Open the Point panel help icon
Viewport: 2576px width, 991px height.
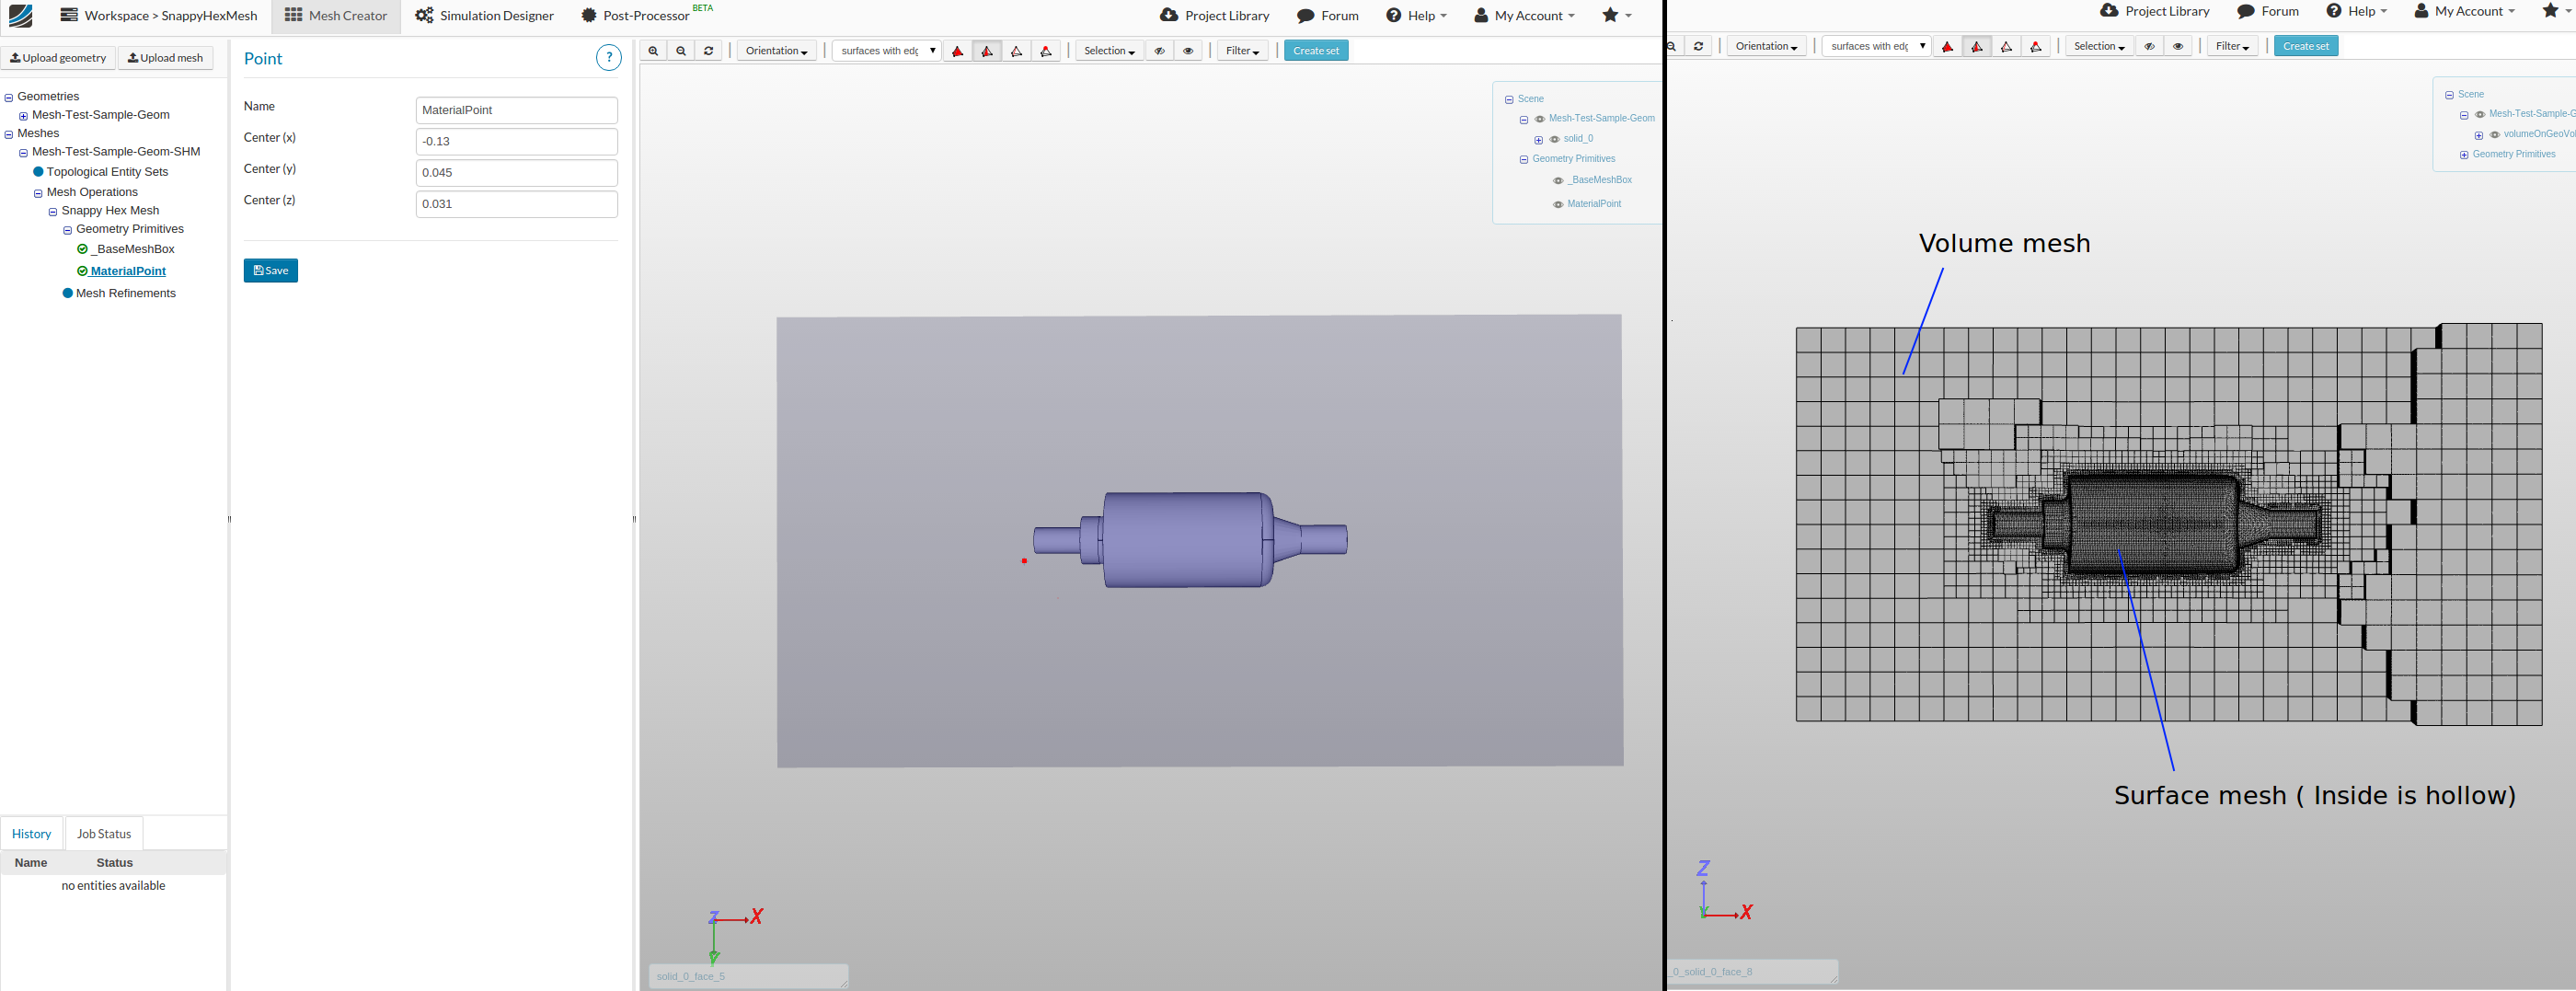(608, 58)
